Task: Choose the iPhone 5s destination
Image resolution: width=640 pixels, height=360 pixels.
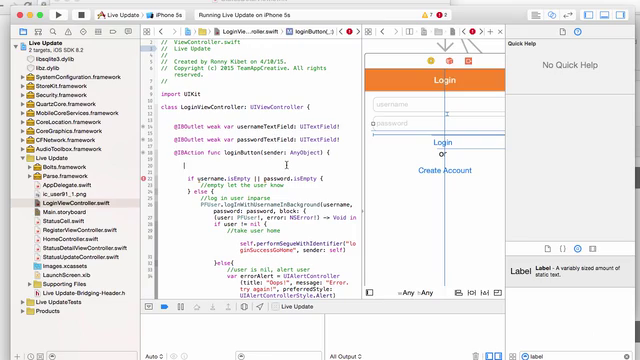Action: coord(164,15)
